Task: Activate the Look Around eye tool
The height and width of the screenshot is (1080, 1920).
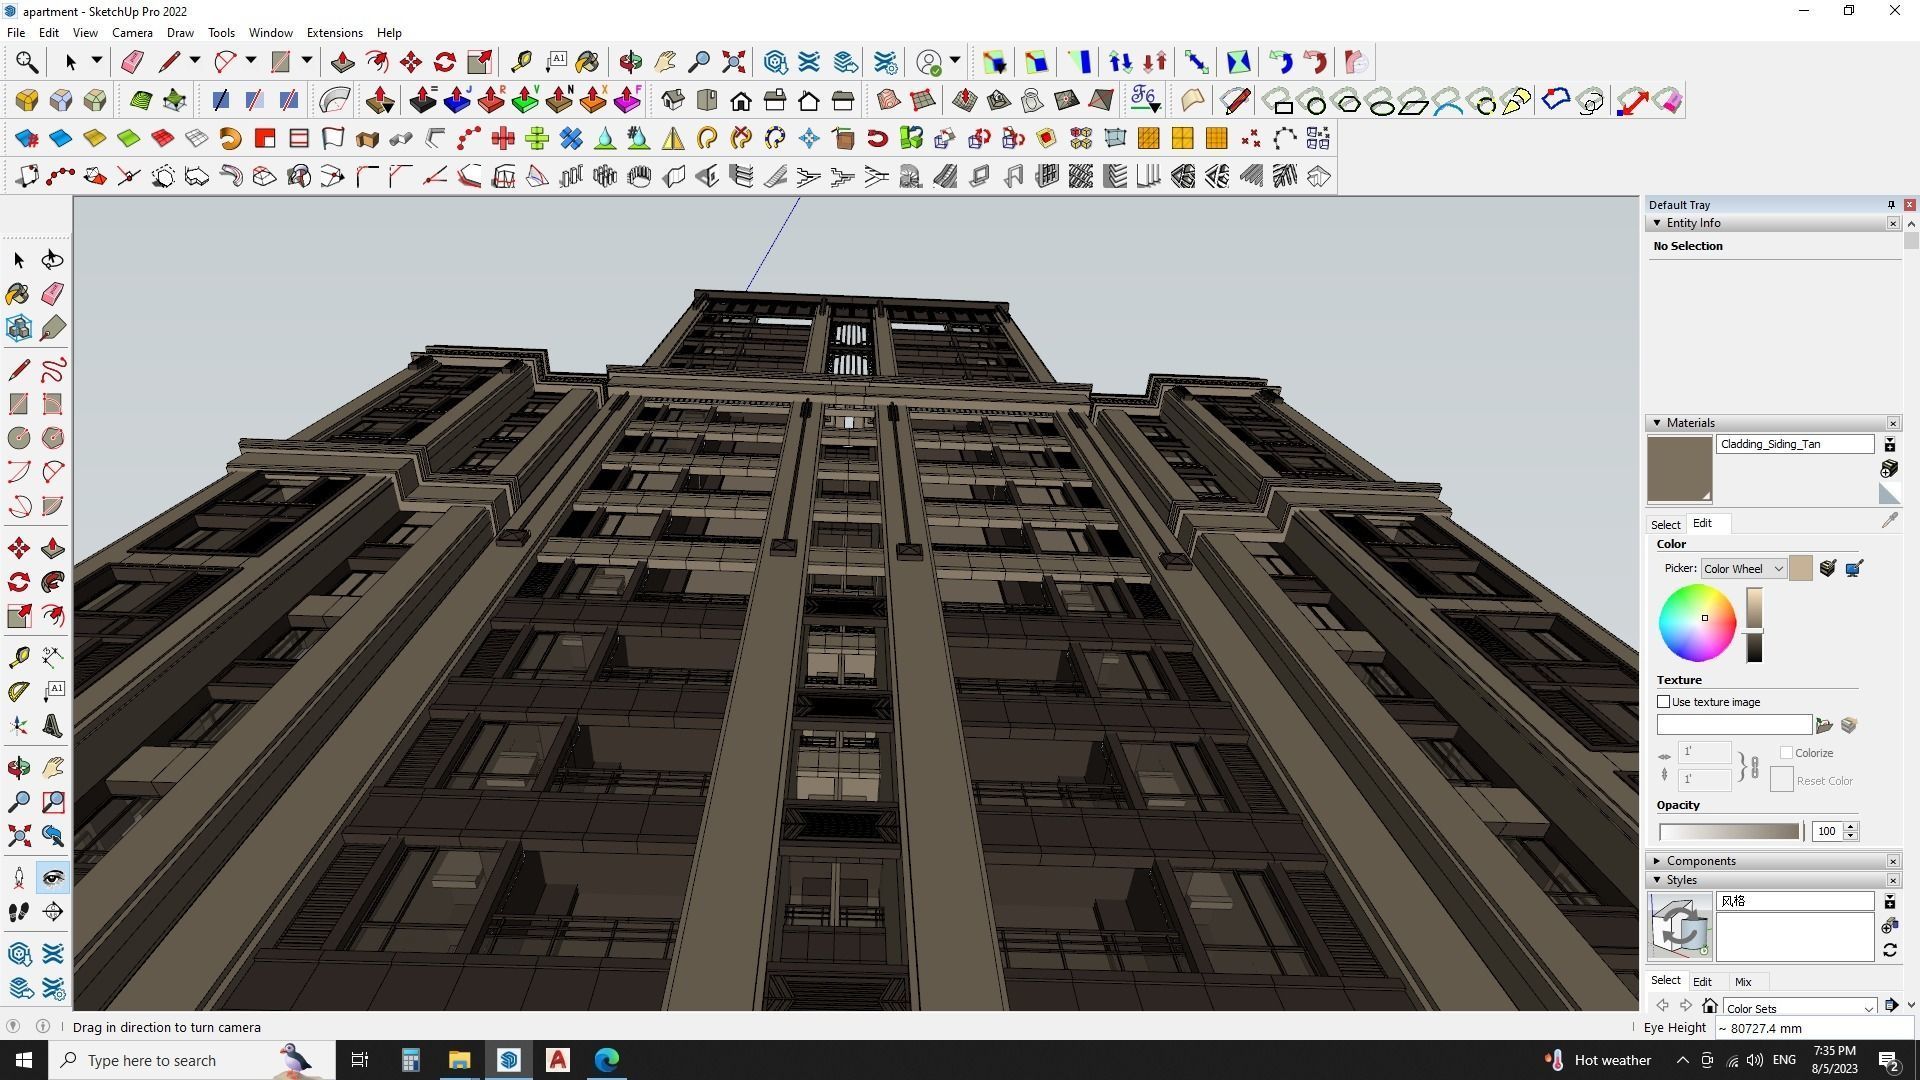Action: tap(53, 878)
